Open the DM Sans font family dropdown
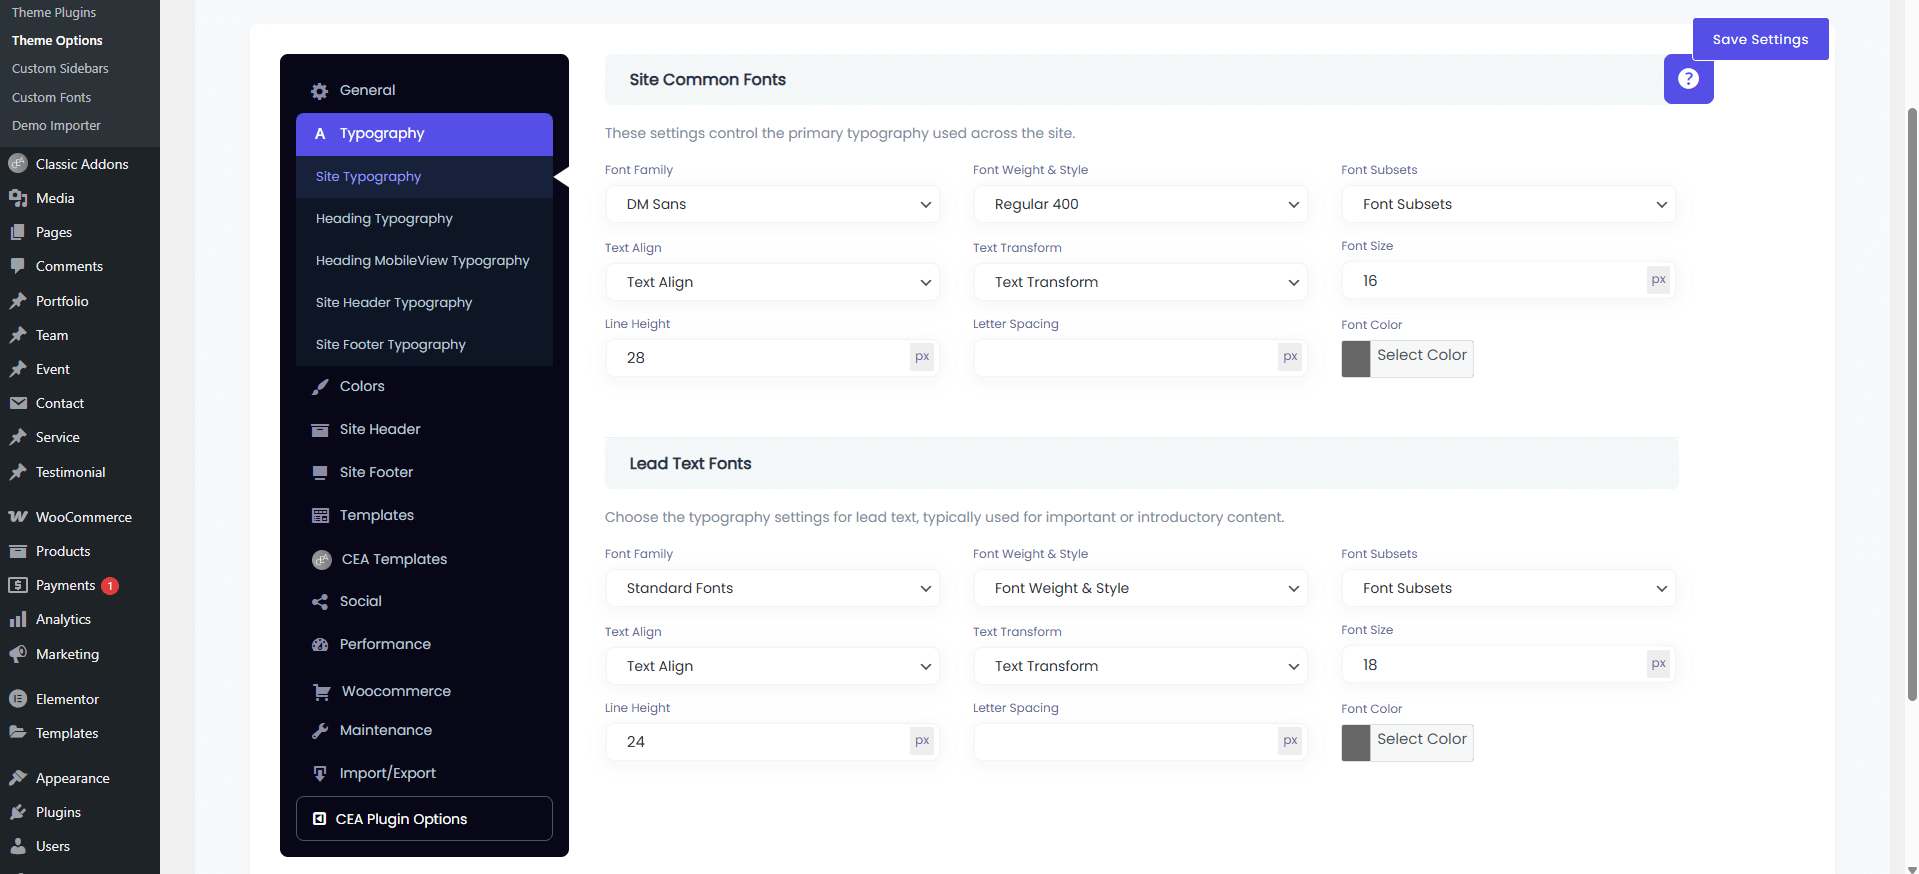The width and height of the screenshot is (1919, 874). point(772,204)
